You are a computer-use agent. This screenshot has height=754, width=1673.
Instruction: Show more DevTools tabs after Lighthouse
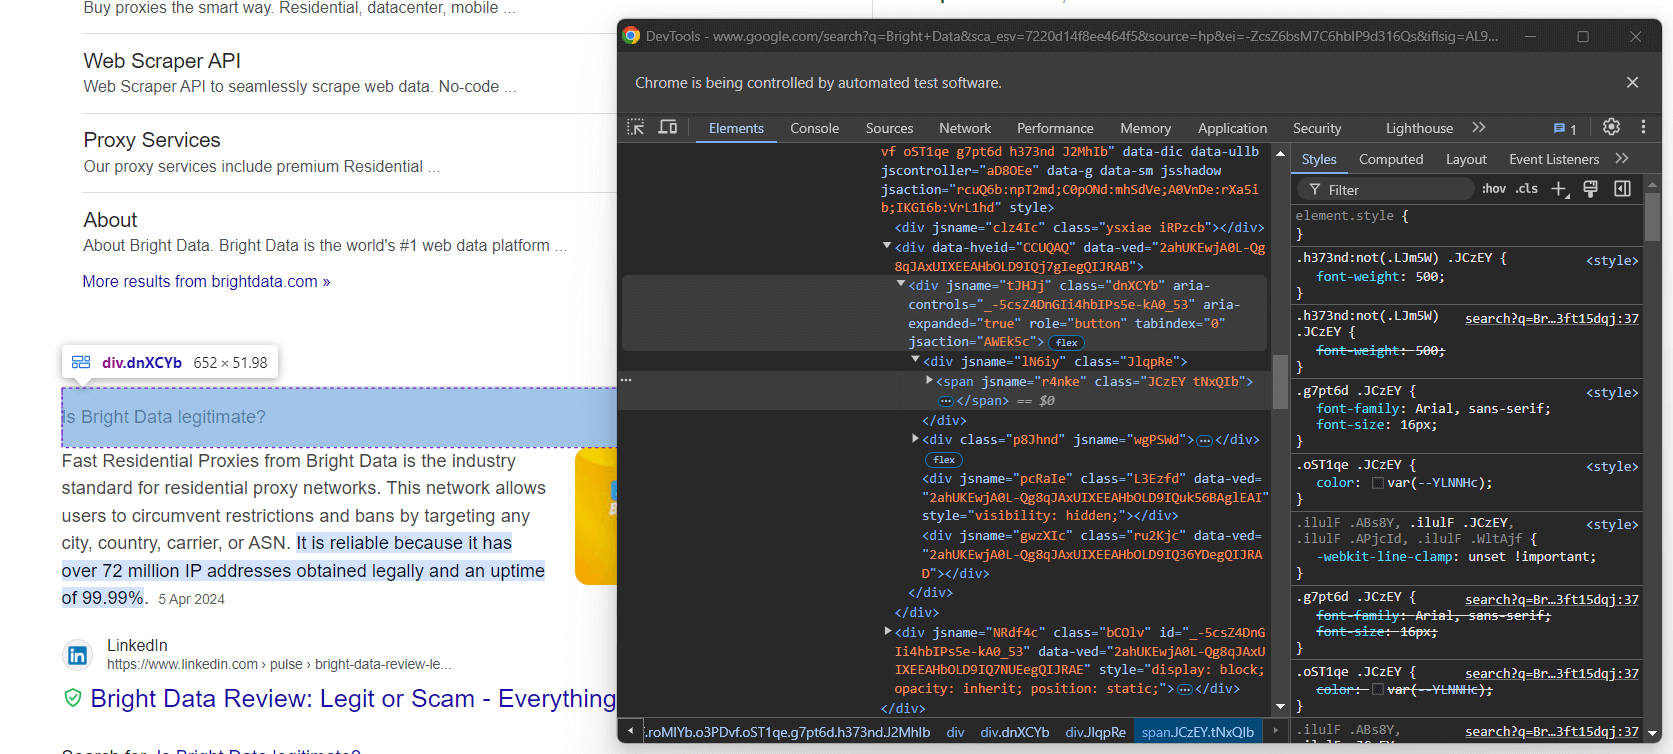1479,128
